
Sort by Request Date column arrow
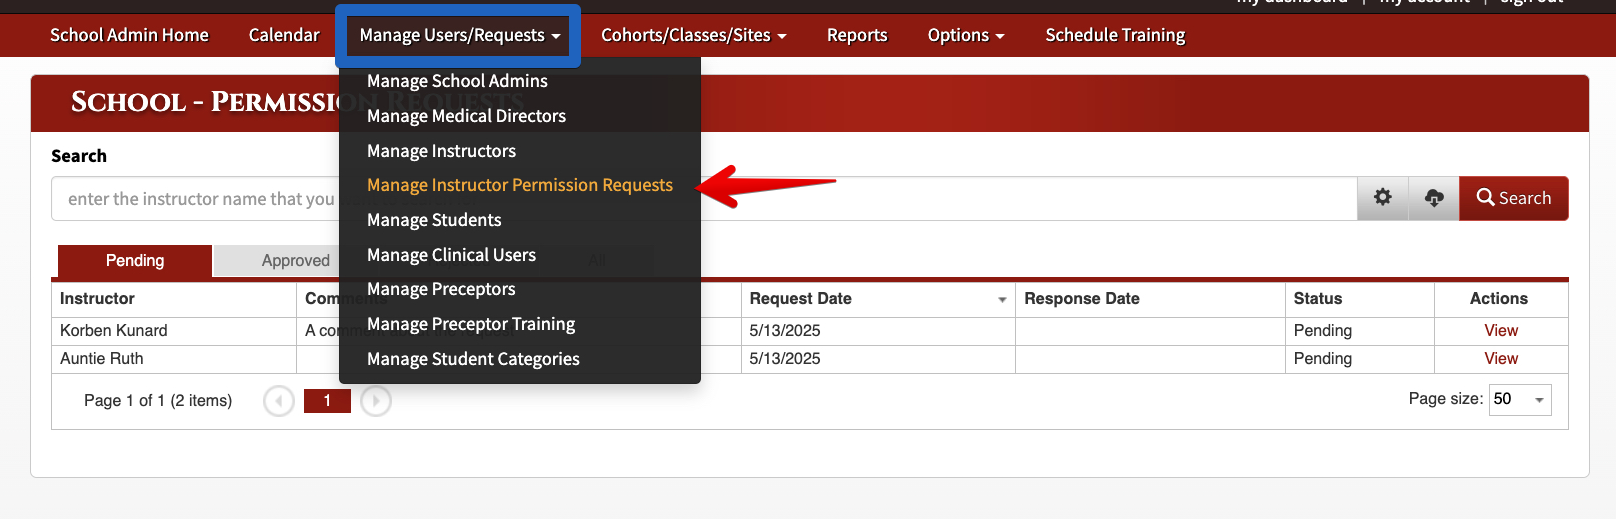coord(1002,300)
